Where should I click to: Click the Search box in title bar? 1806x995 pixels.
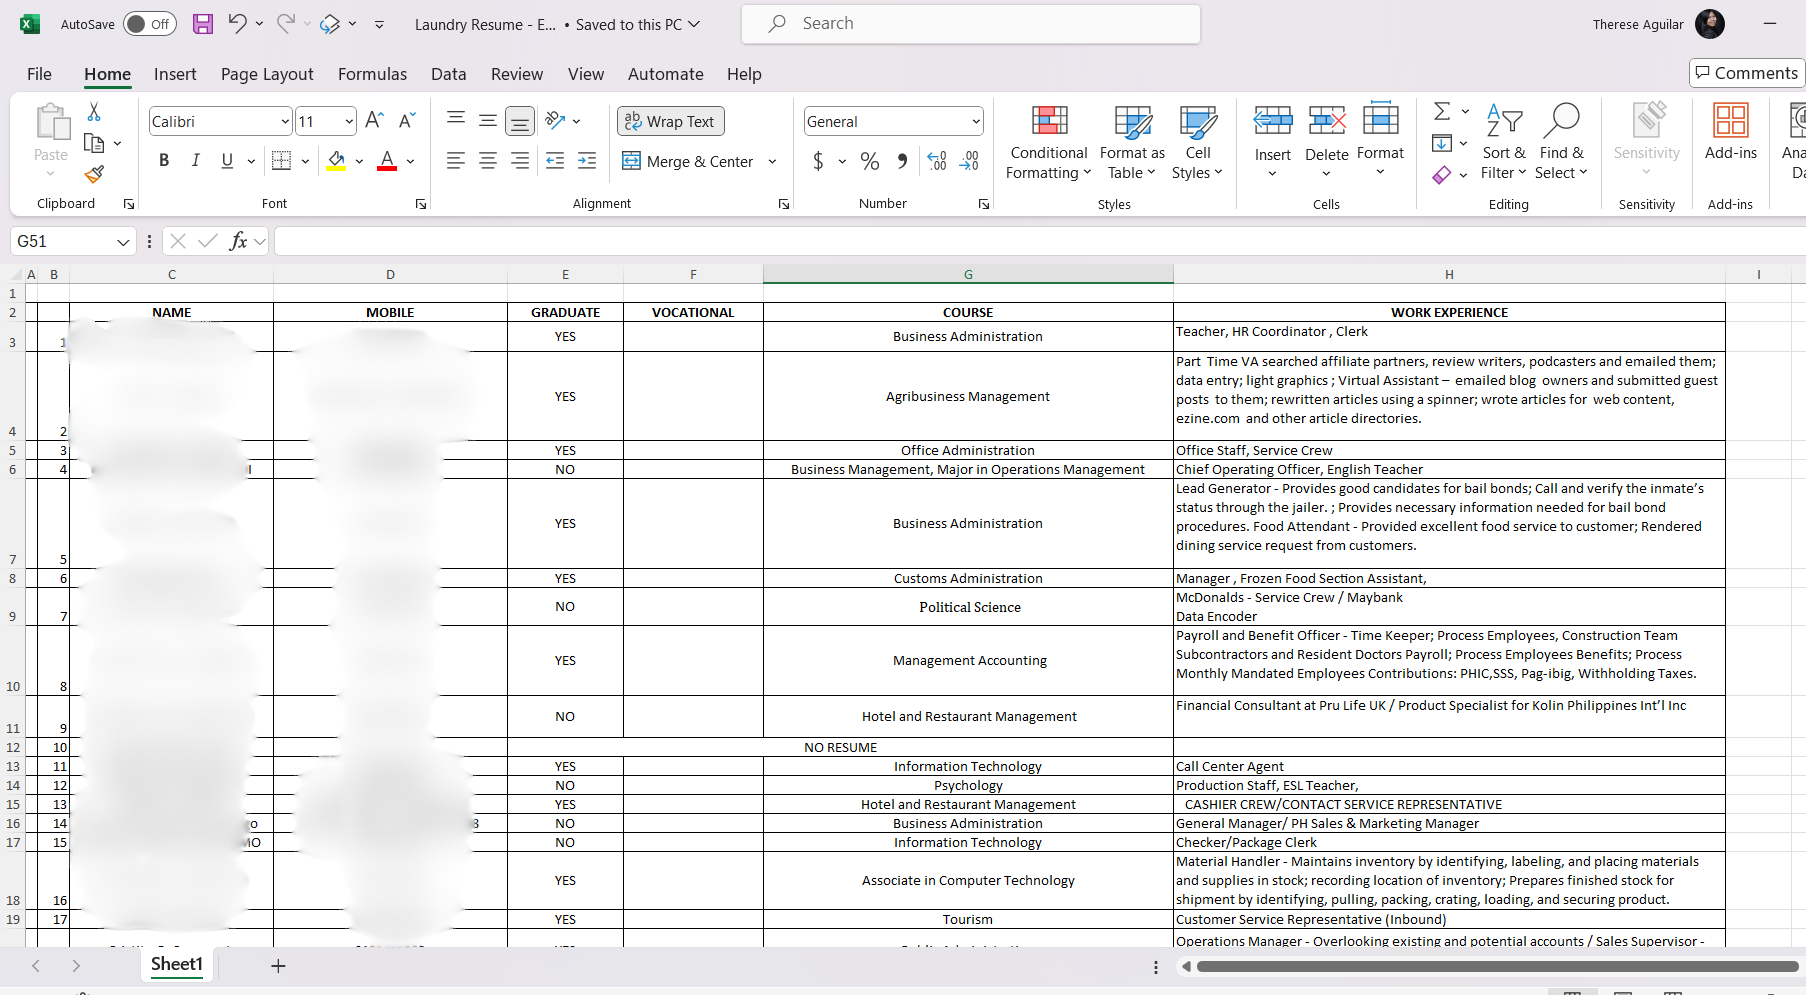970,24
